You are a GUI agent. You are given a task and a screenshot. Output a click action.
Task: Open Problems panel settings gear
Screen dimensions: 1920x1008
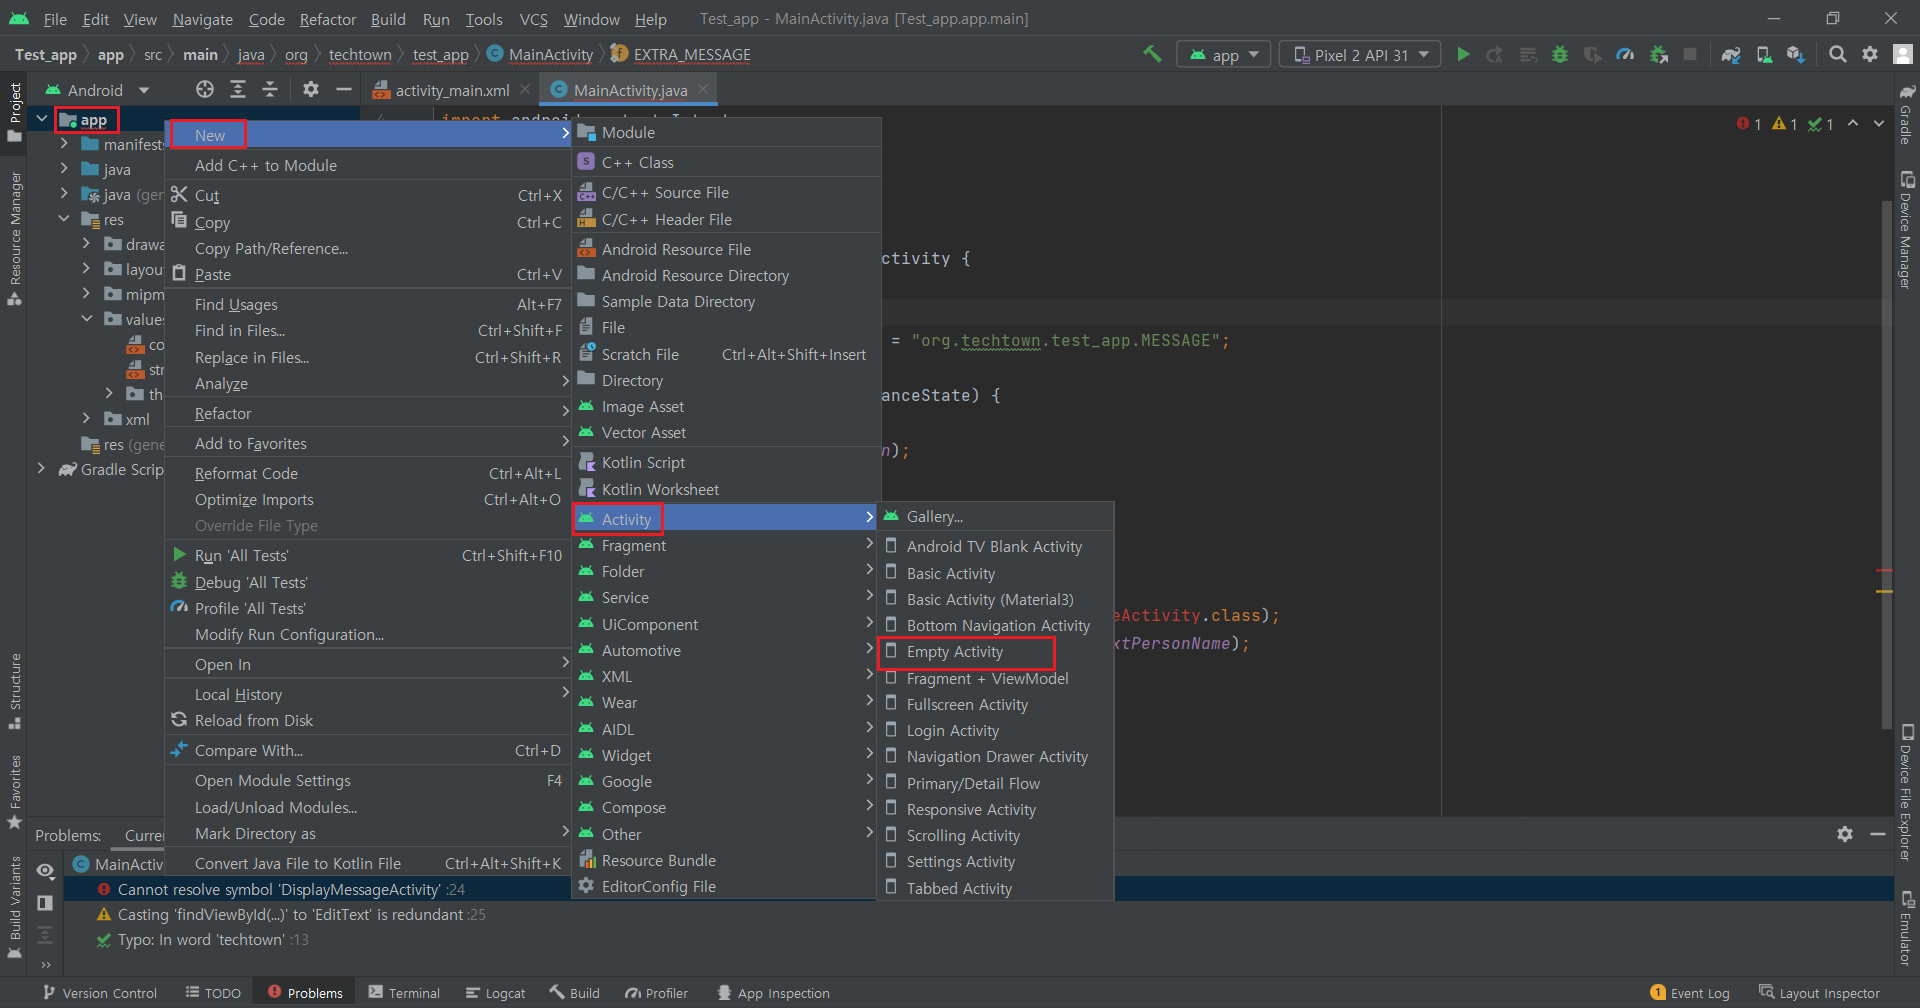1845,834
